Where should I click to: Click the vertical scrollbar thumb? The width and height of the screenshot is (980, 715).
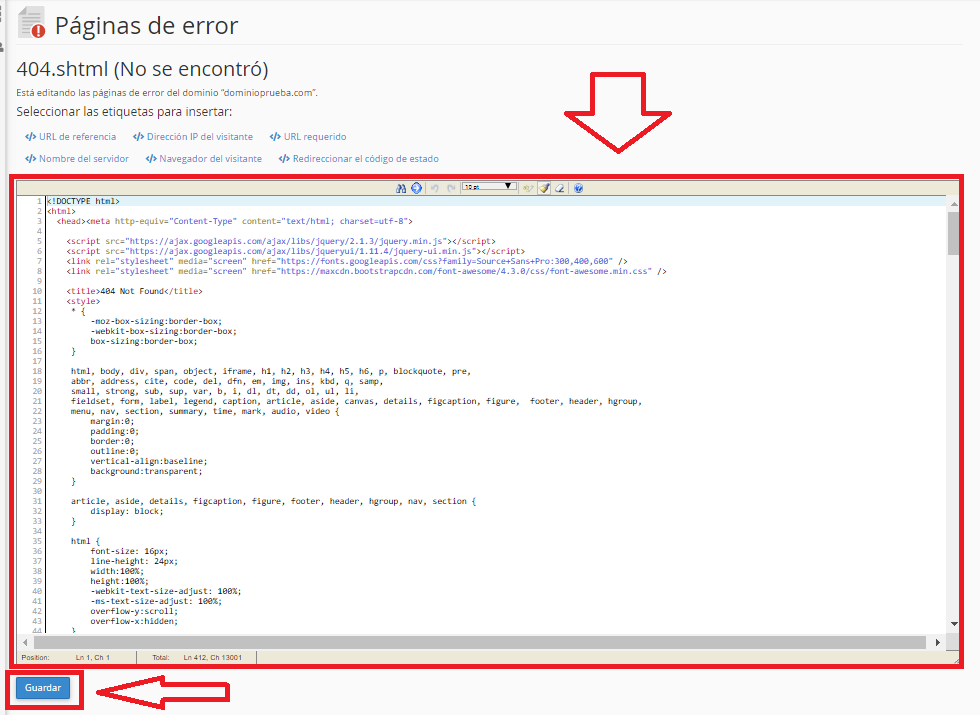954,233
